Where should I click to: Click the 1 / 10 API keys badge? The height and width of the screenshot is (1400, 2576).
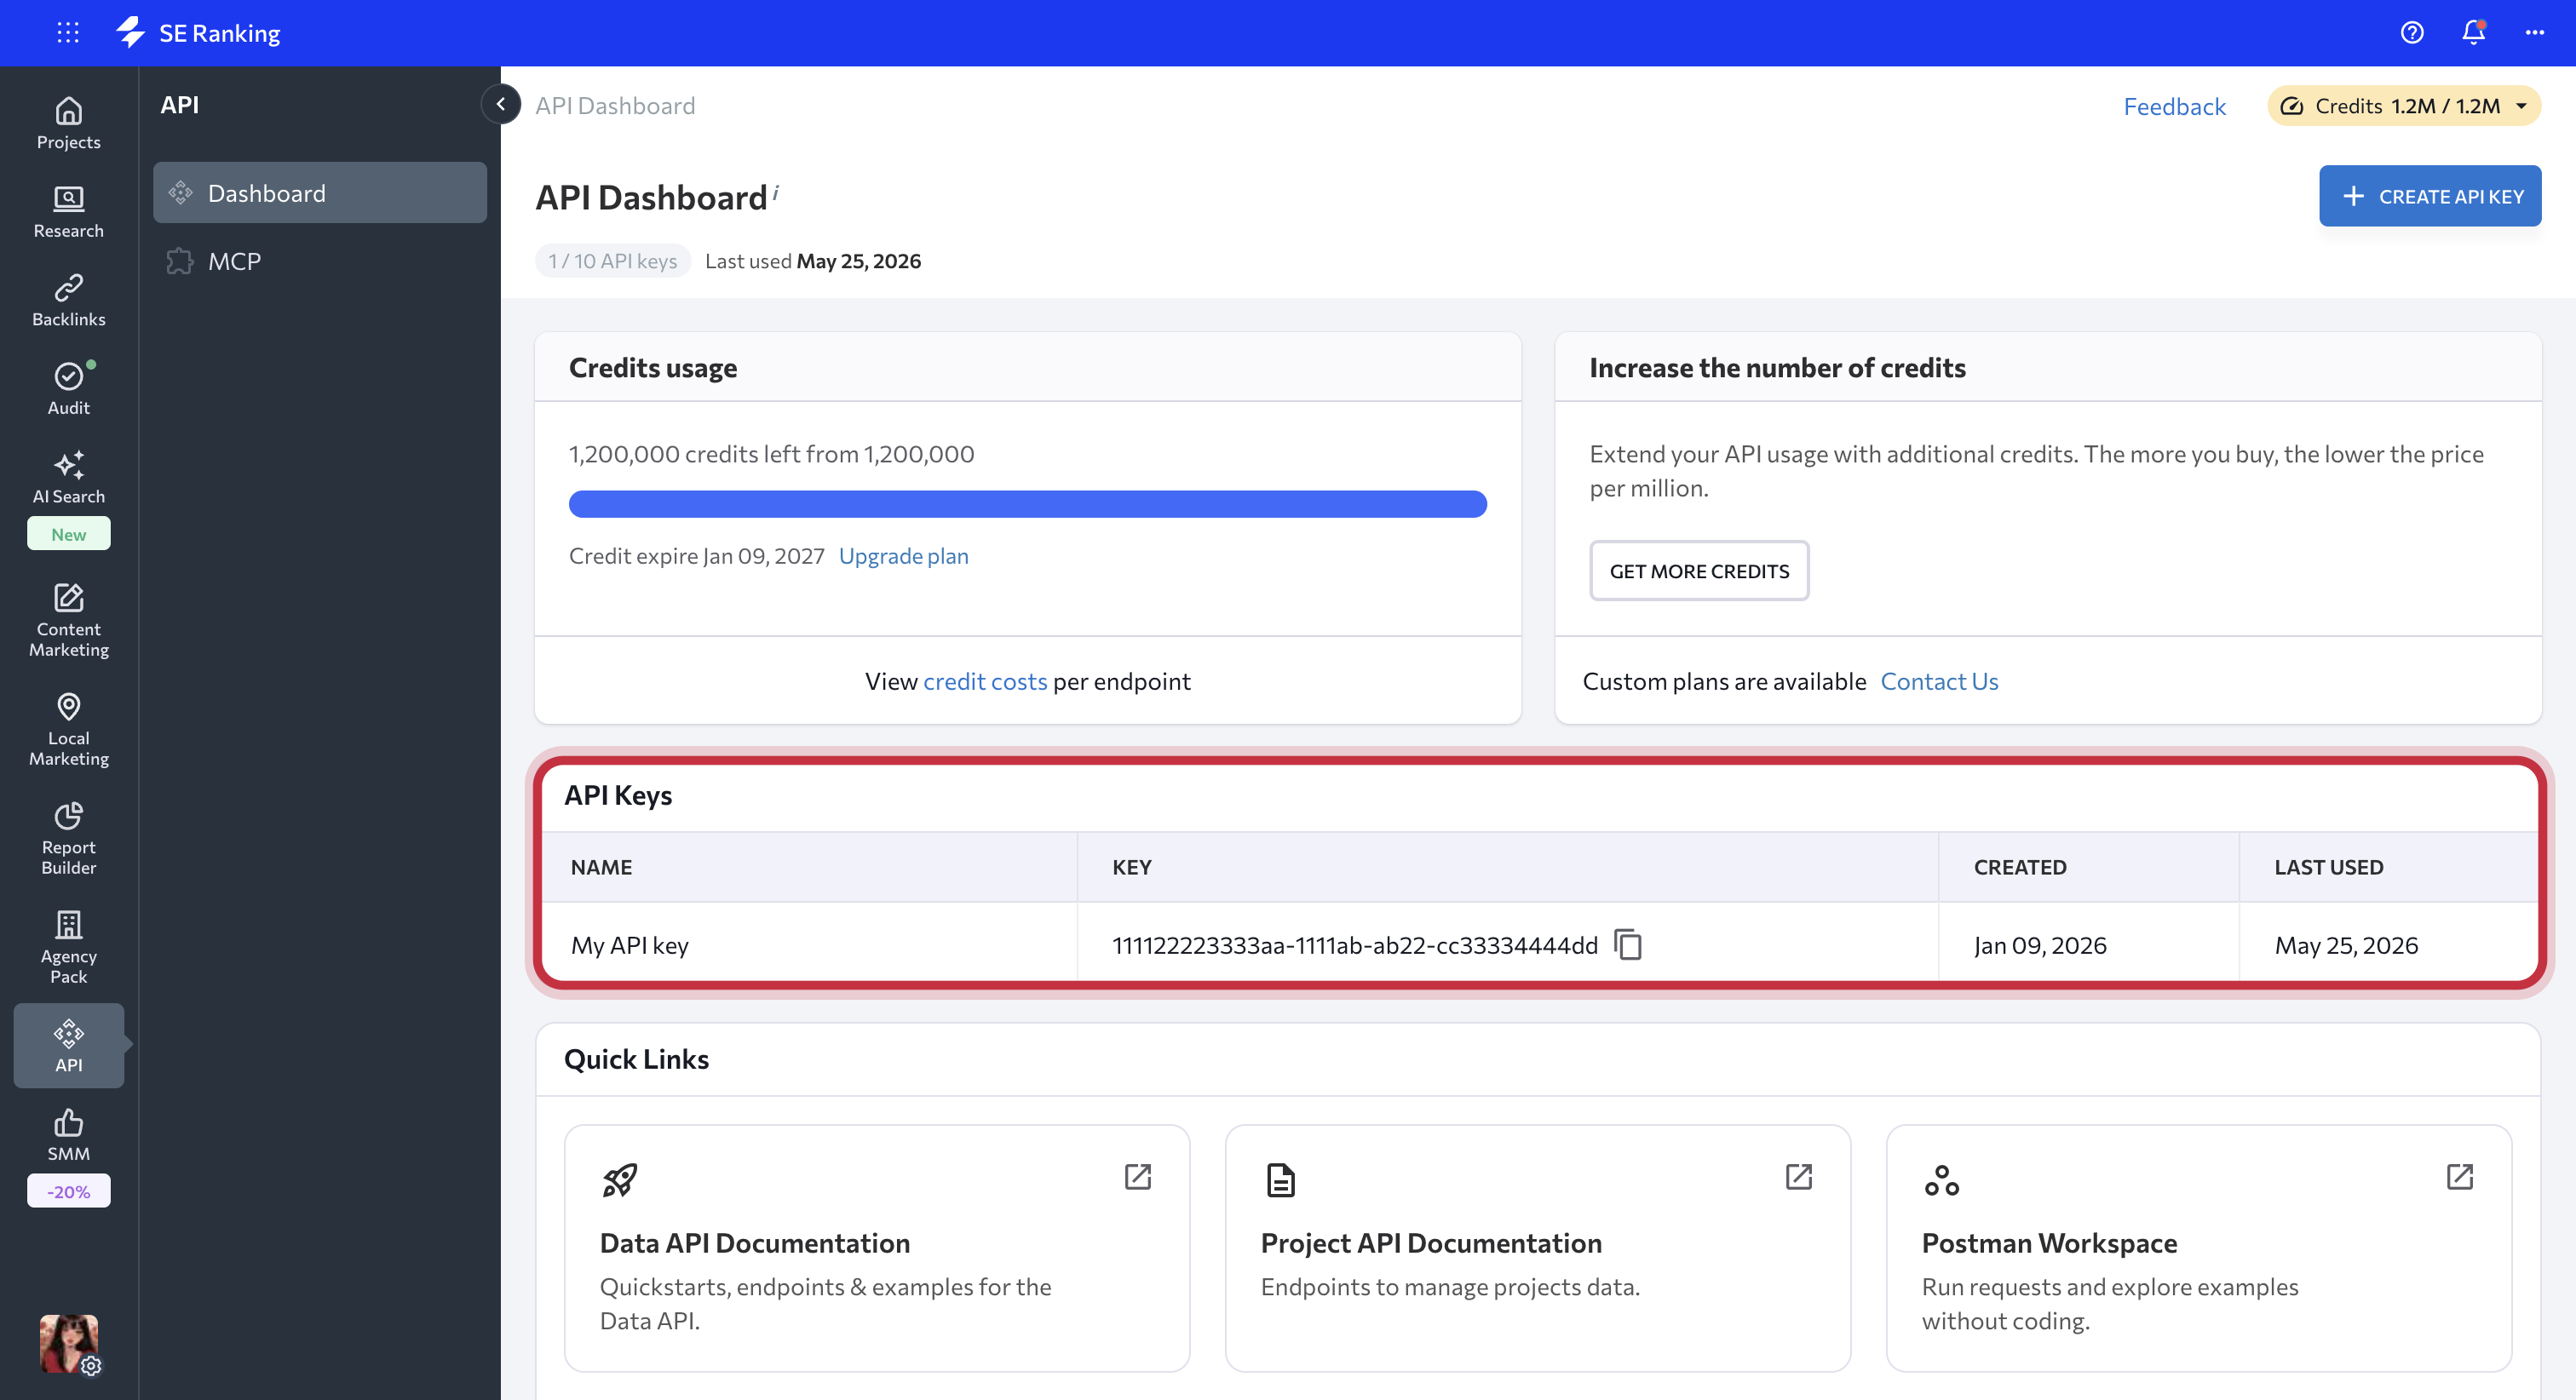(612, 260)
